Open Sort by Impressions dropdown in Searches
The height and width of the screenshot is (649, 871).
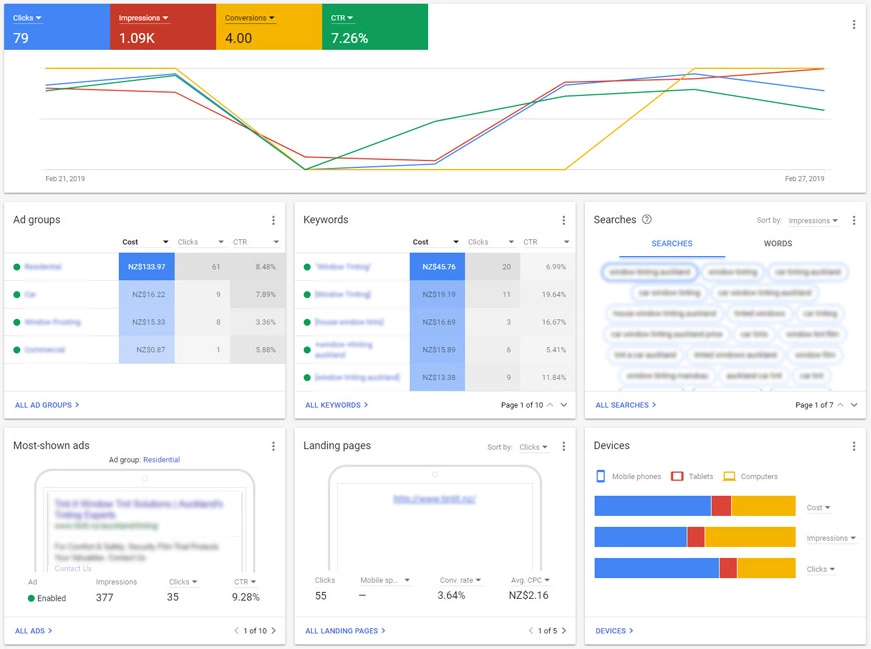tap(813, 221)
